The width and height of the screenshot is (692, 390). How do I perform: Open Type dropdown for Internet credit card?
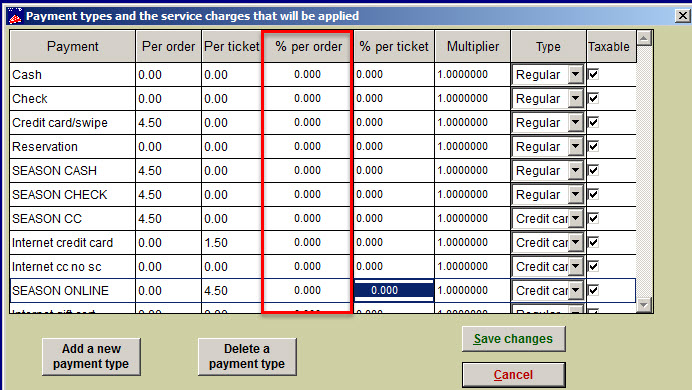click(x=575, y=243)
